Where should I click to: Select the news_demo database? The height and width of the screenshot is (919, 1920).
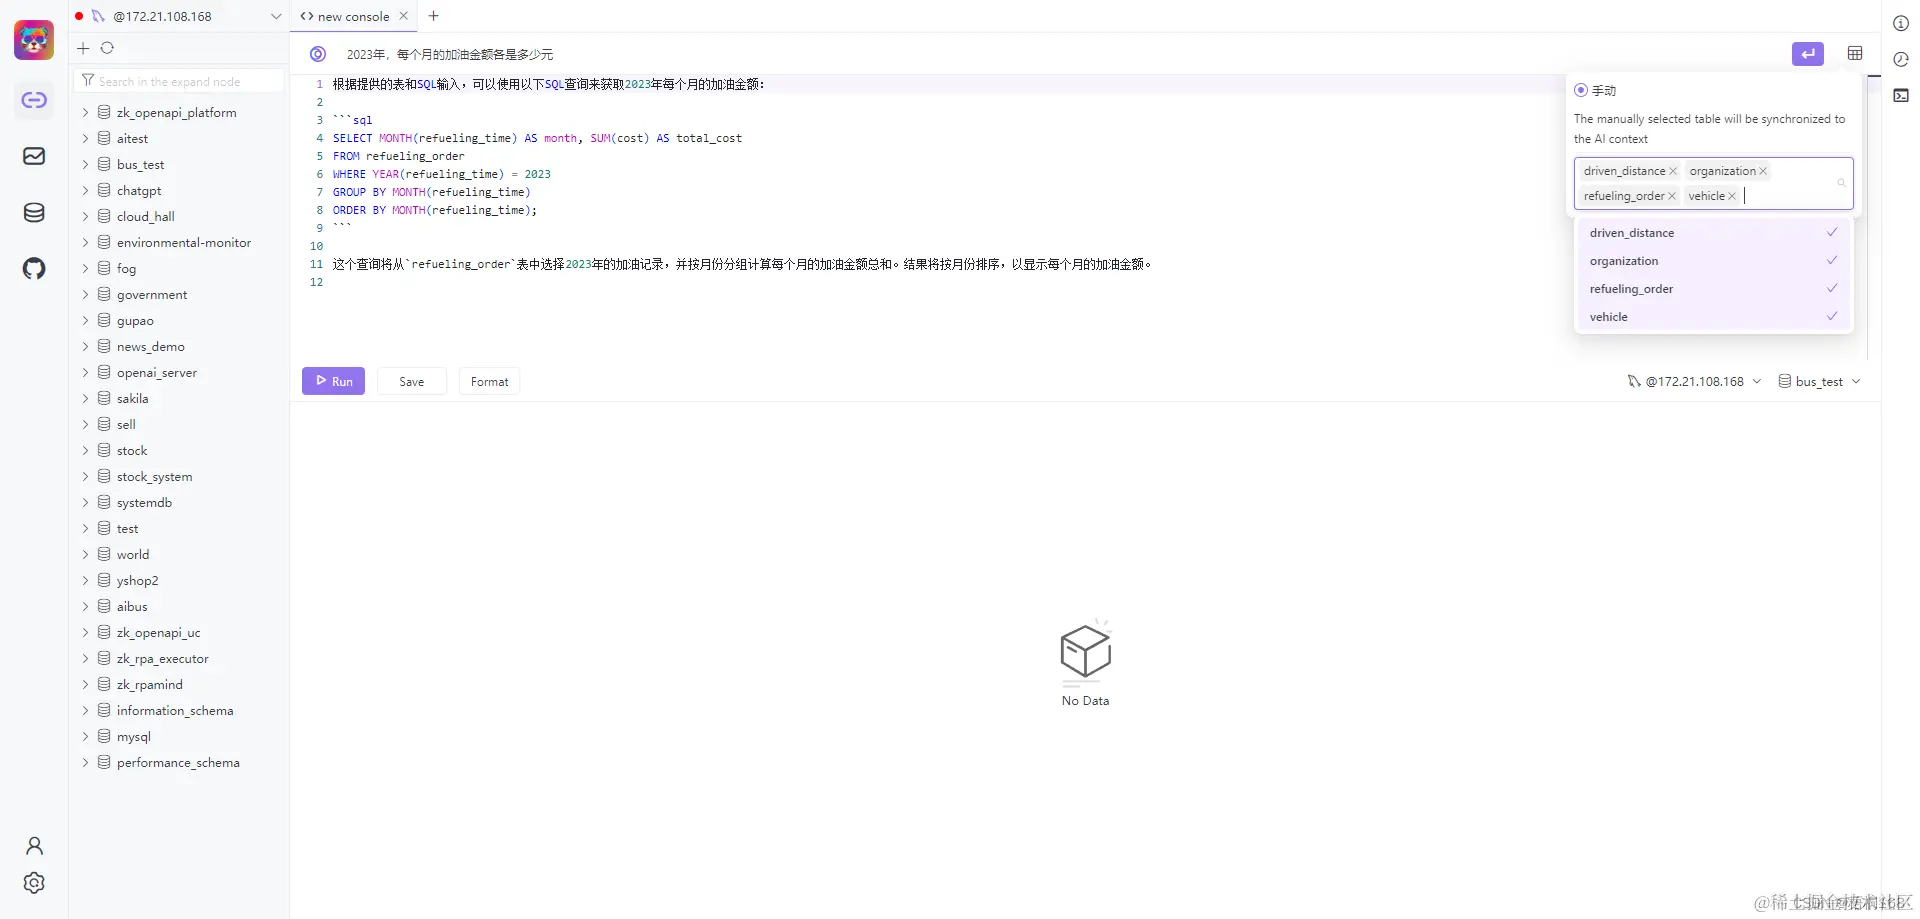tap(150, 346)
